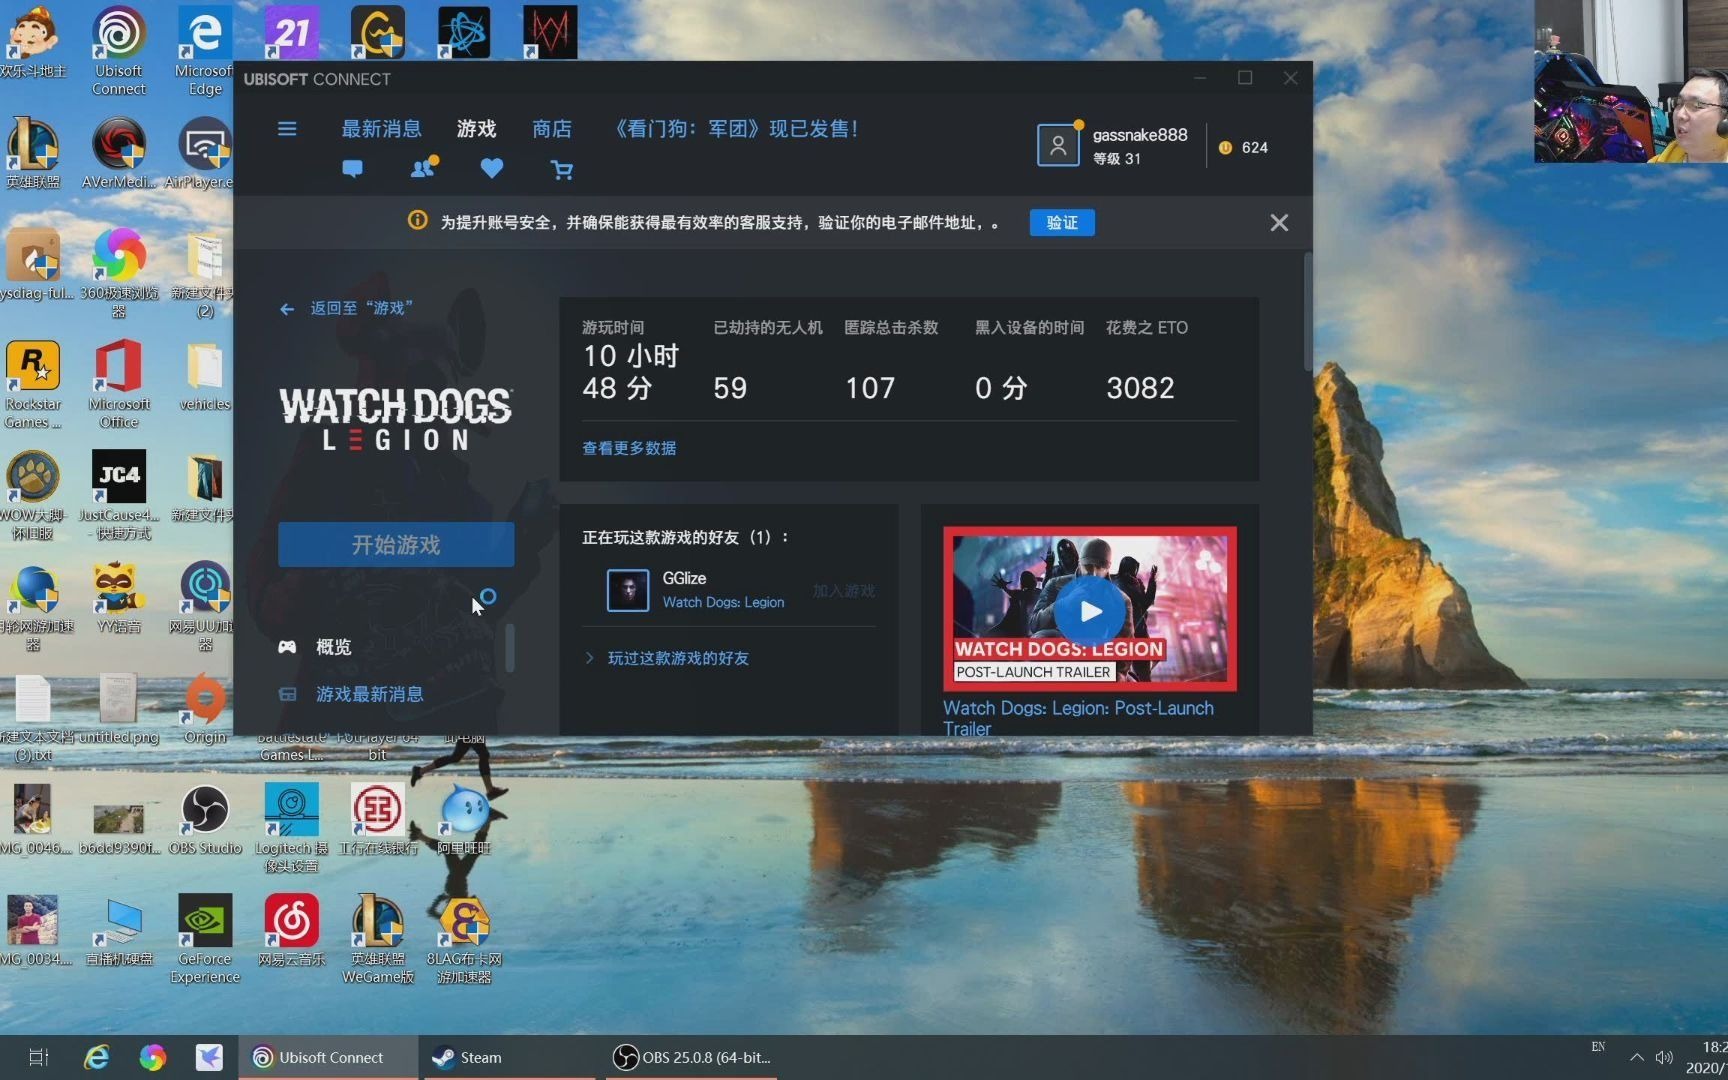Open the shopping cart icon
The height and width of the screenshot is (1080, 1728).
[x=562, y=170]
